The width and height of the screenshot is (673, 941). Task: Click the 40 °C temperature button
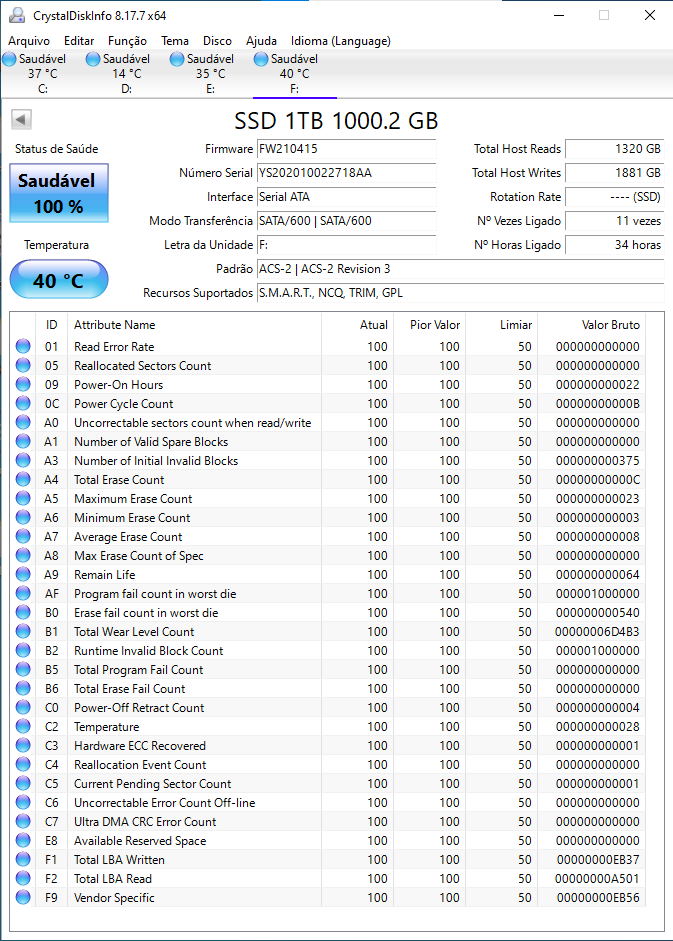(x=59, y=280)
